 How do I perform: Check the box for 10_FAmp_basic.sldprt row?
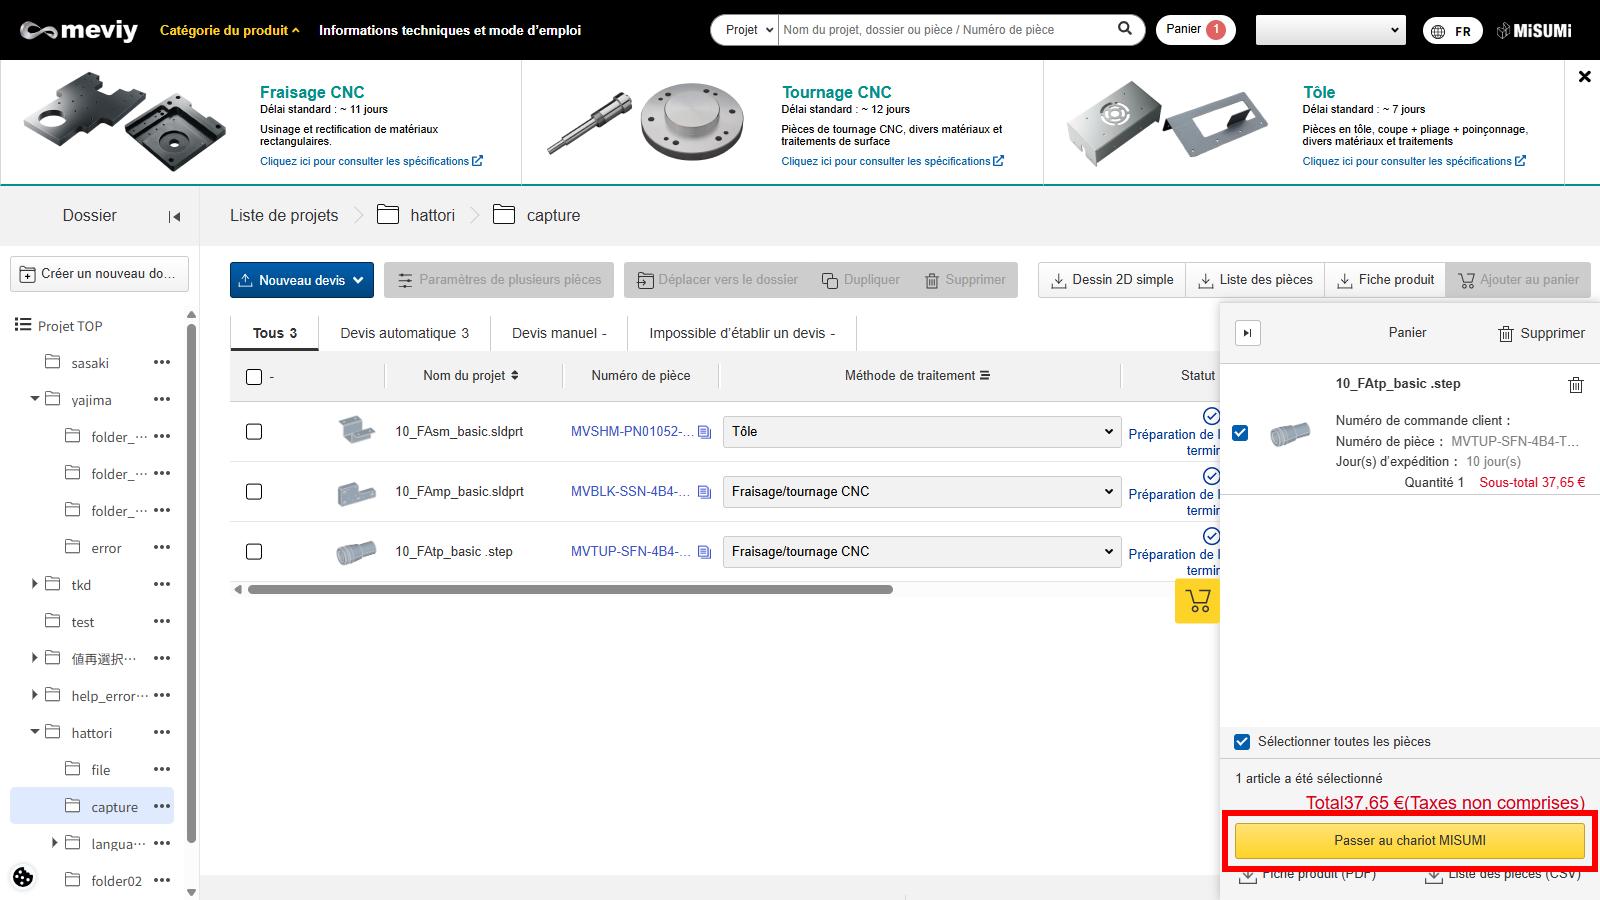click(x=254, y=492)
